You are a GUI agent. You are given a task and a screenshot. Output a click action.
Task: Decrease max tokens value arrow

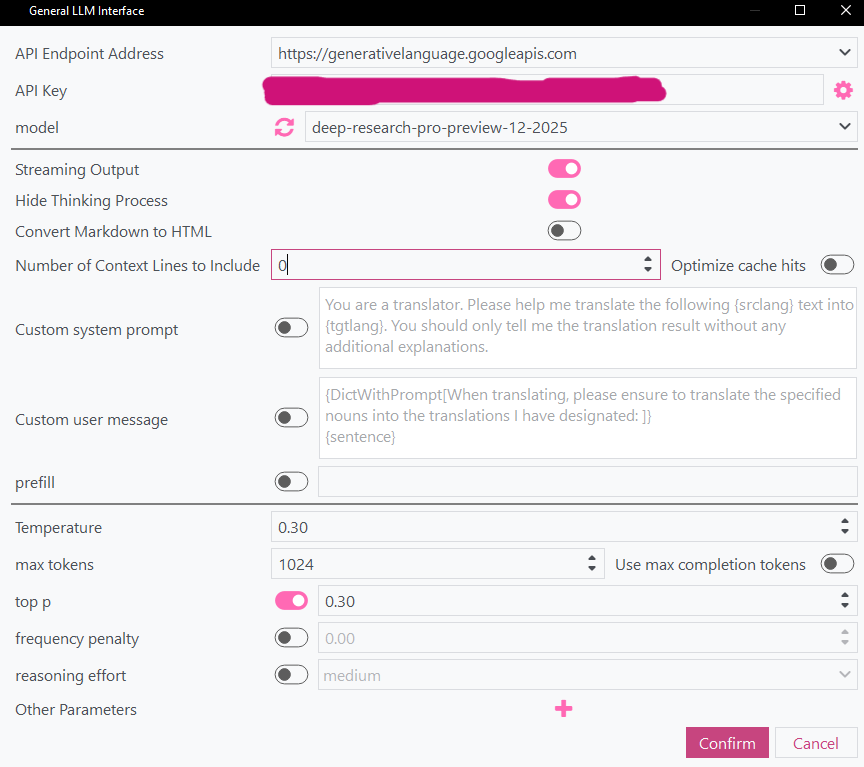(592, 568)
